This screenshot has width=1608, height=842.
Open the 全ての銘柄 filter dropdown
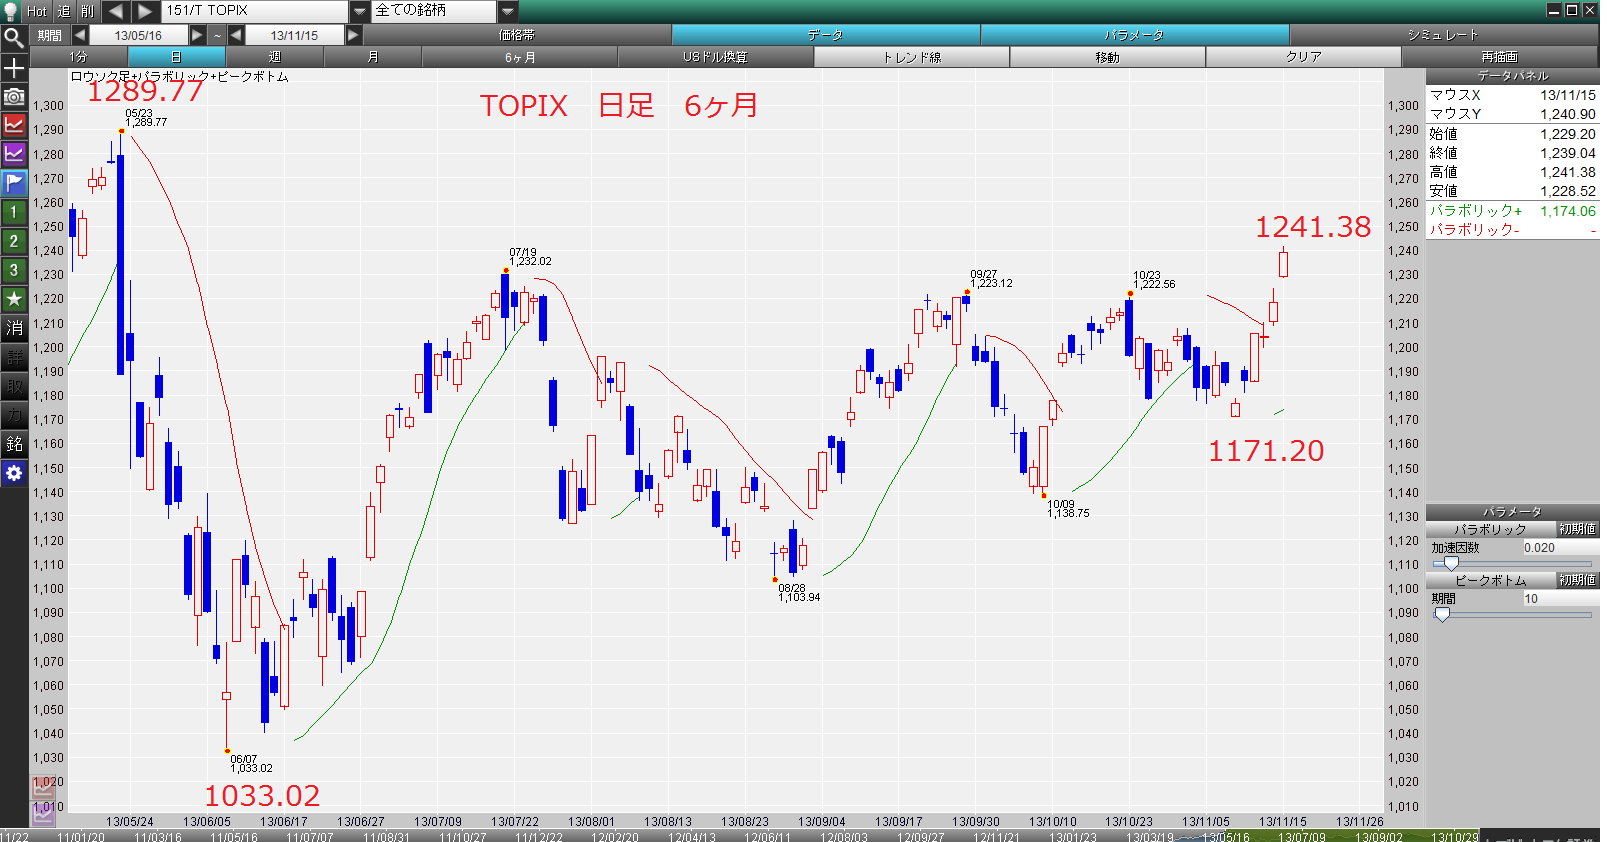coord(507,11)
